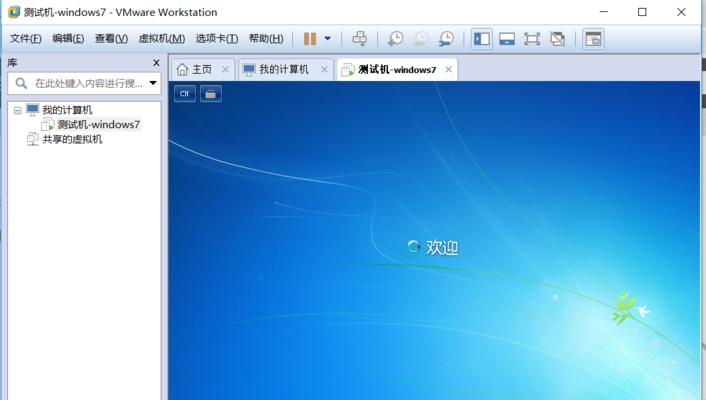Viewport: 706px width, 400px height.
Task: Switch to Unity mode
Action: (557, 39)
